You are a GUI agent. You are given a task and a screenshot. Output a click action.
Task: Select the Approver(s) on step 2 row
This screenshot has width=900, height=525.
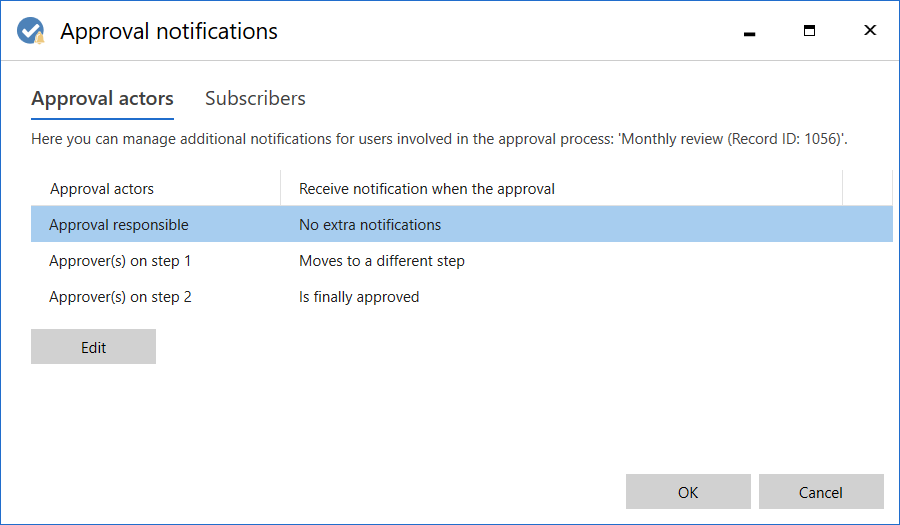461,297
